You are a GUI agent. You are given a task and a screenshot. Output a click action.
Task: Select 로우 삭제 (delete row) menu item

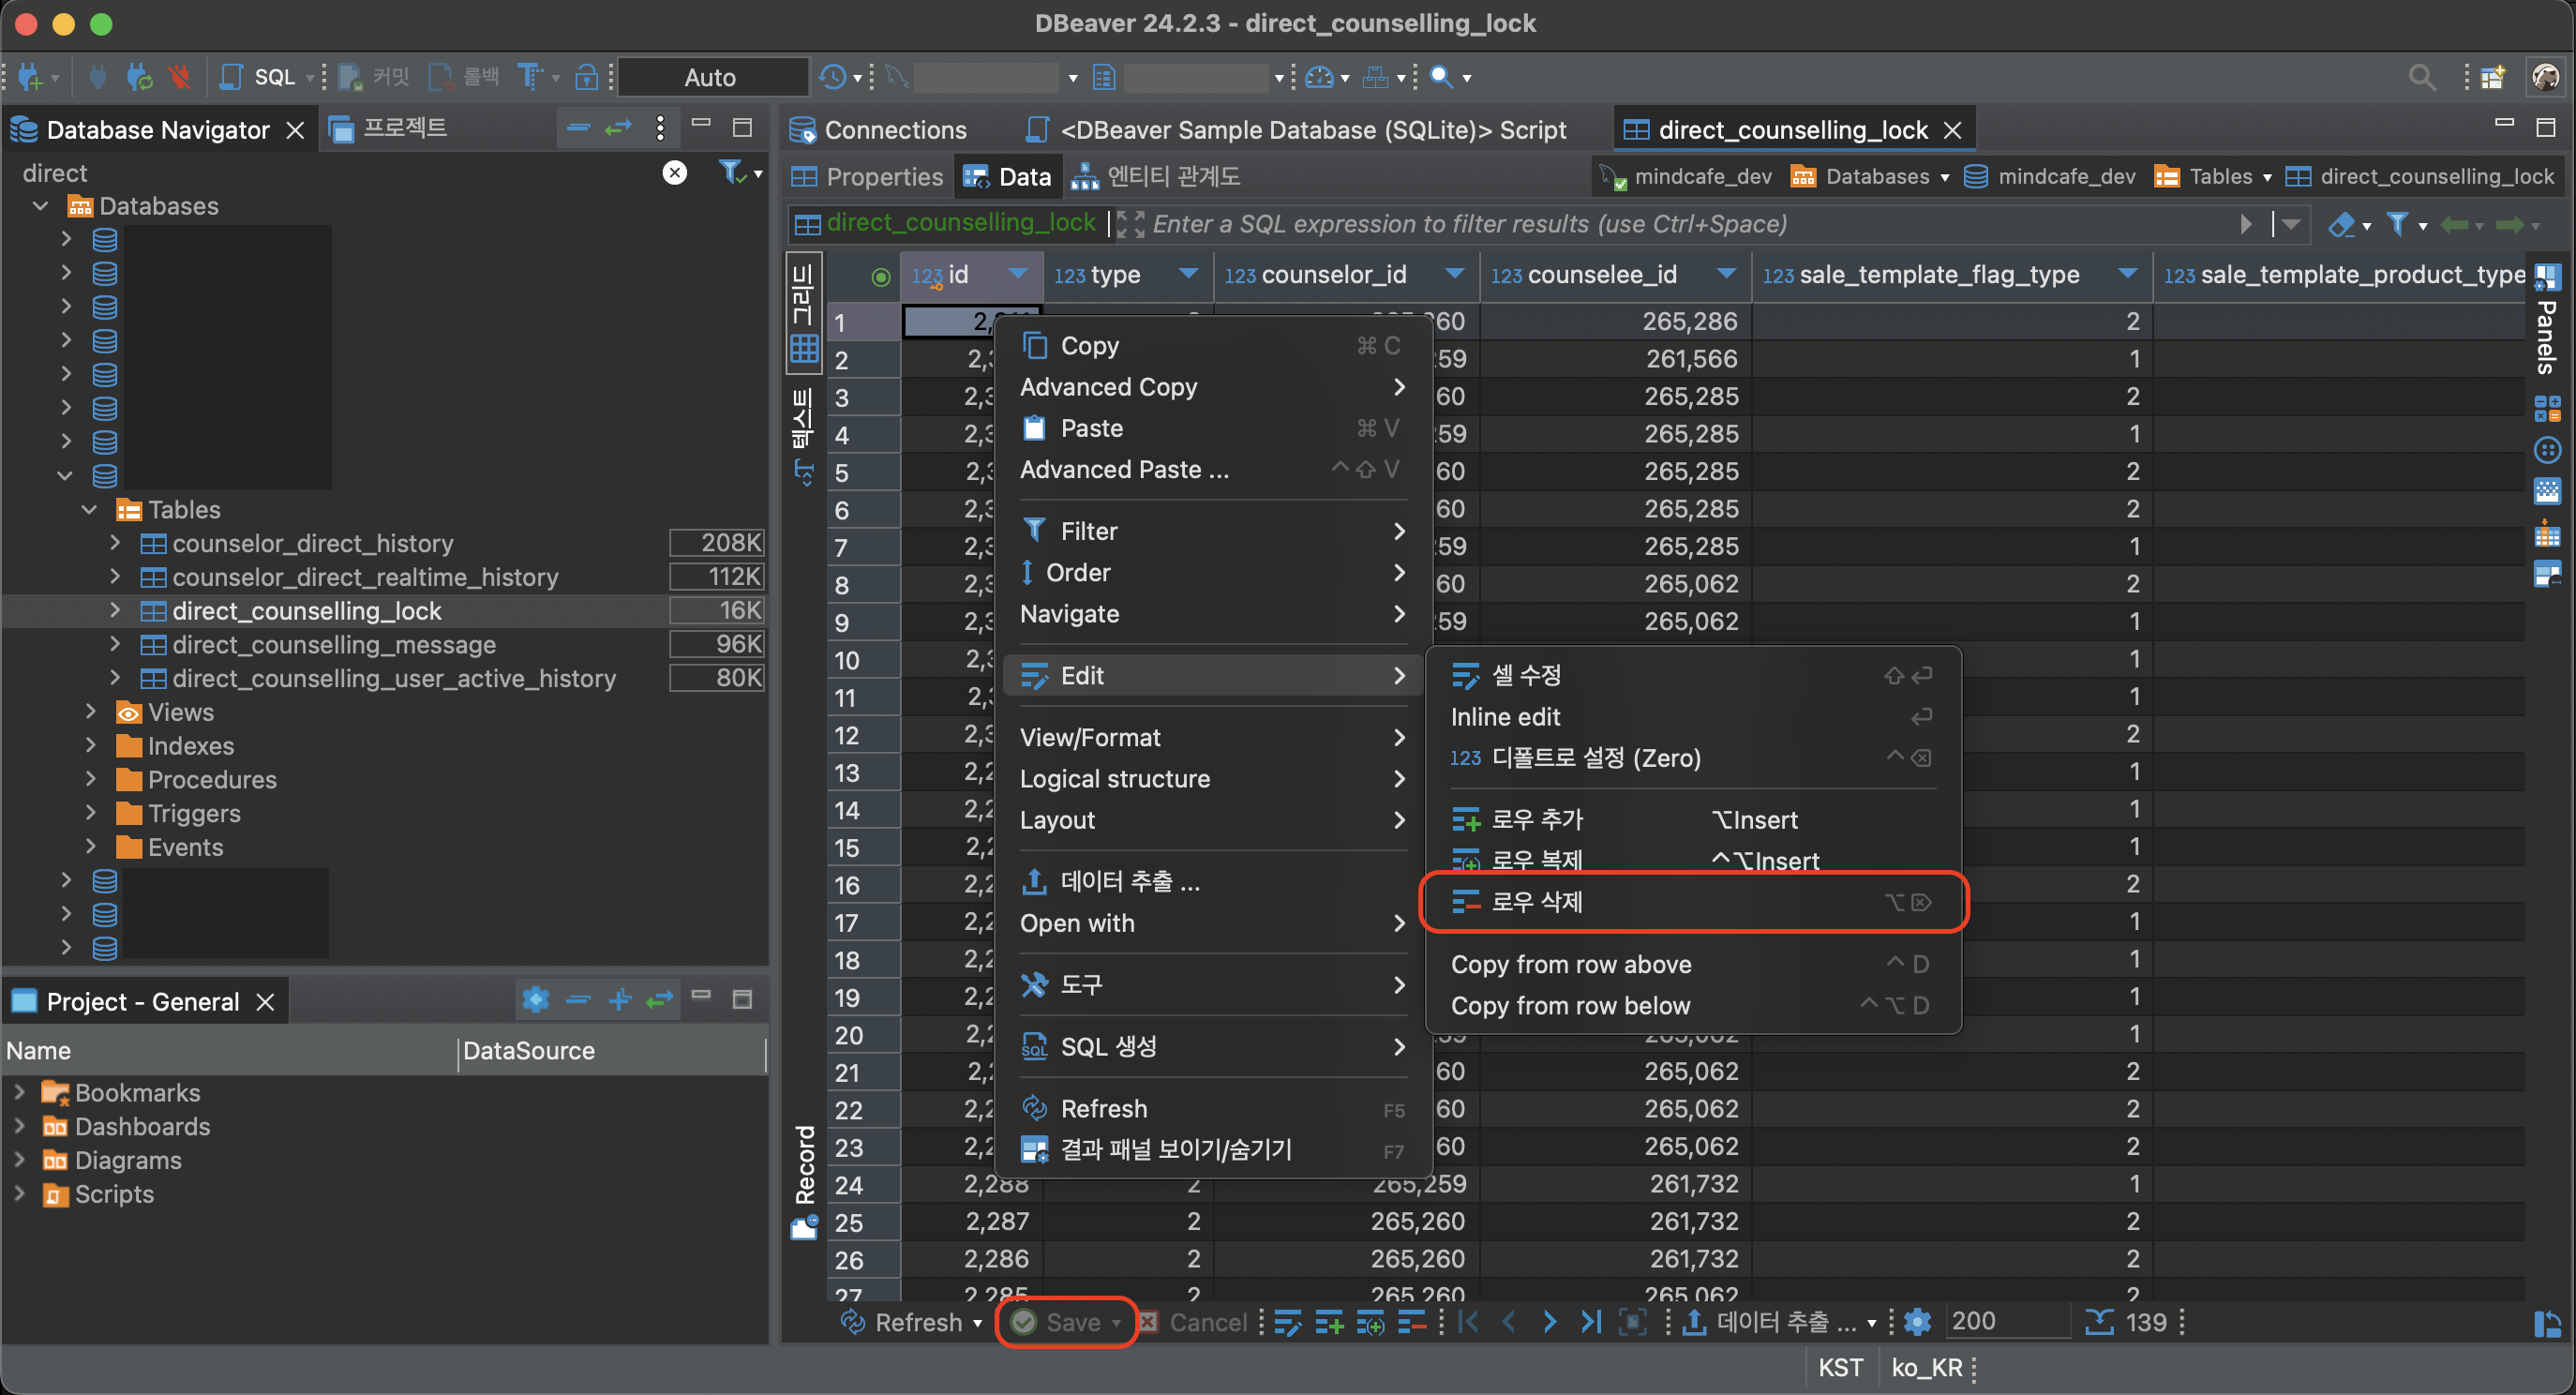(1693, 902)
